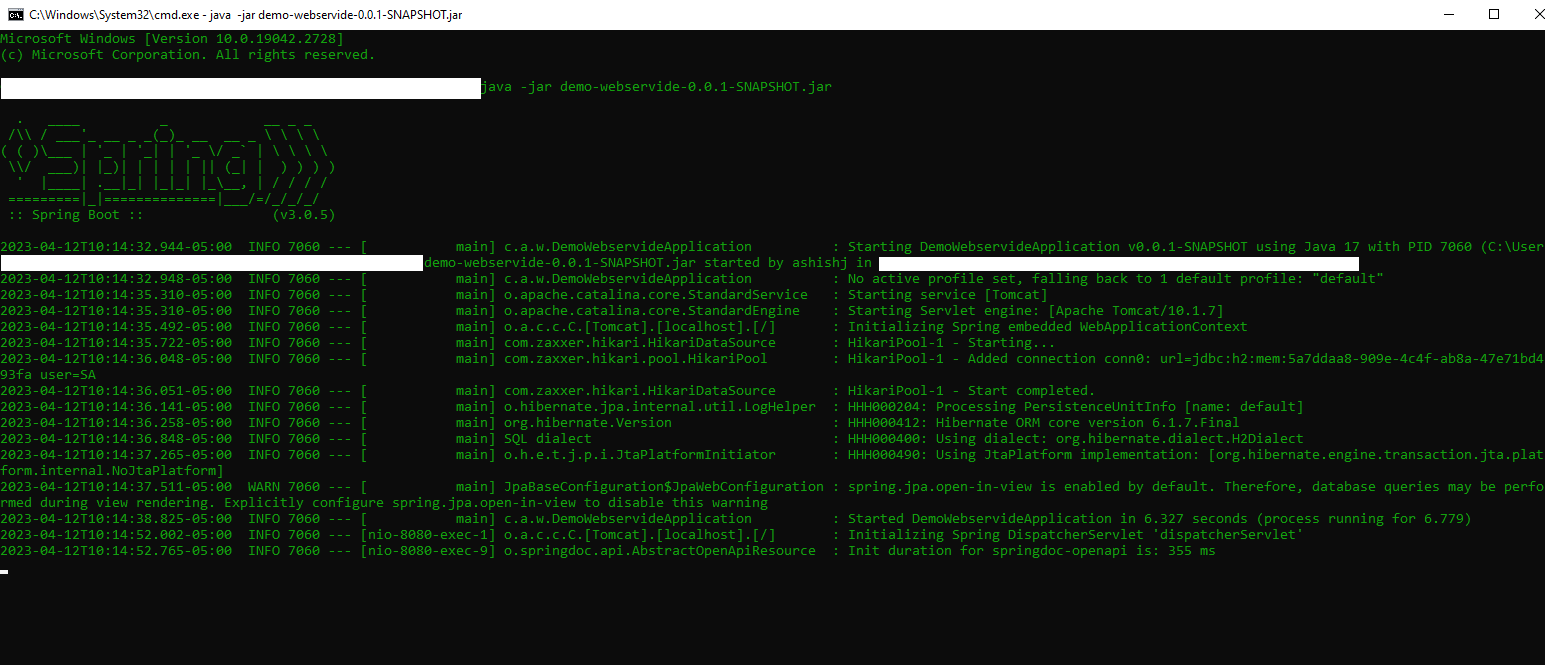Click logger 'o.springdoc.api.AbstractOpenApiResource'
The height and width of the screenshot is (665, 1545).
click(x=660, y=551)
